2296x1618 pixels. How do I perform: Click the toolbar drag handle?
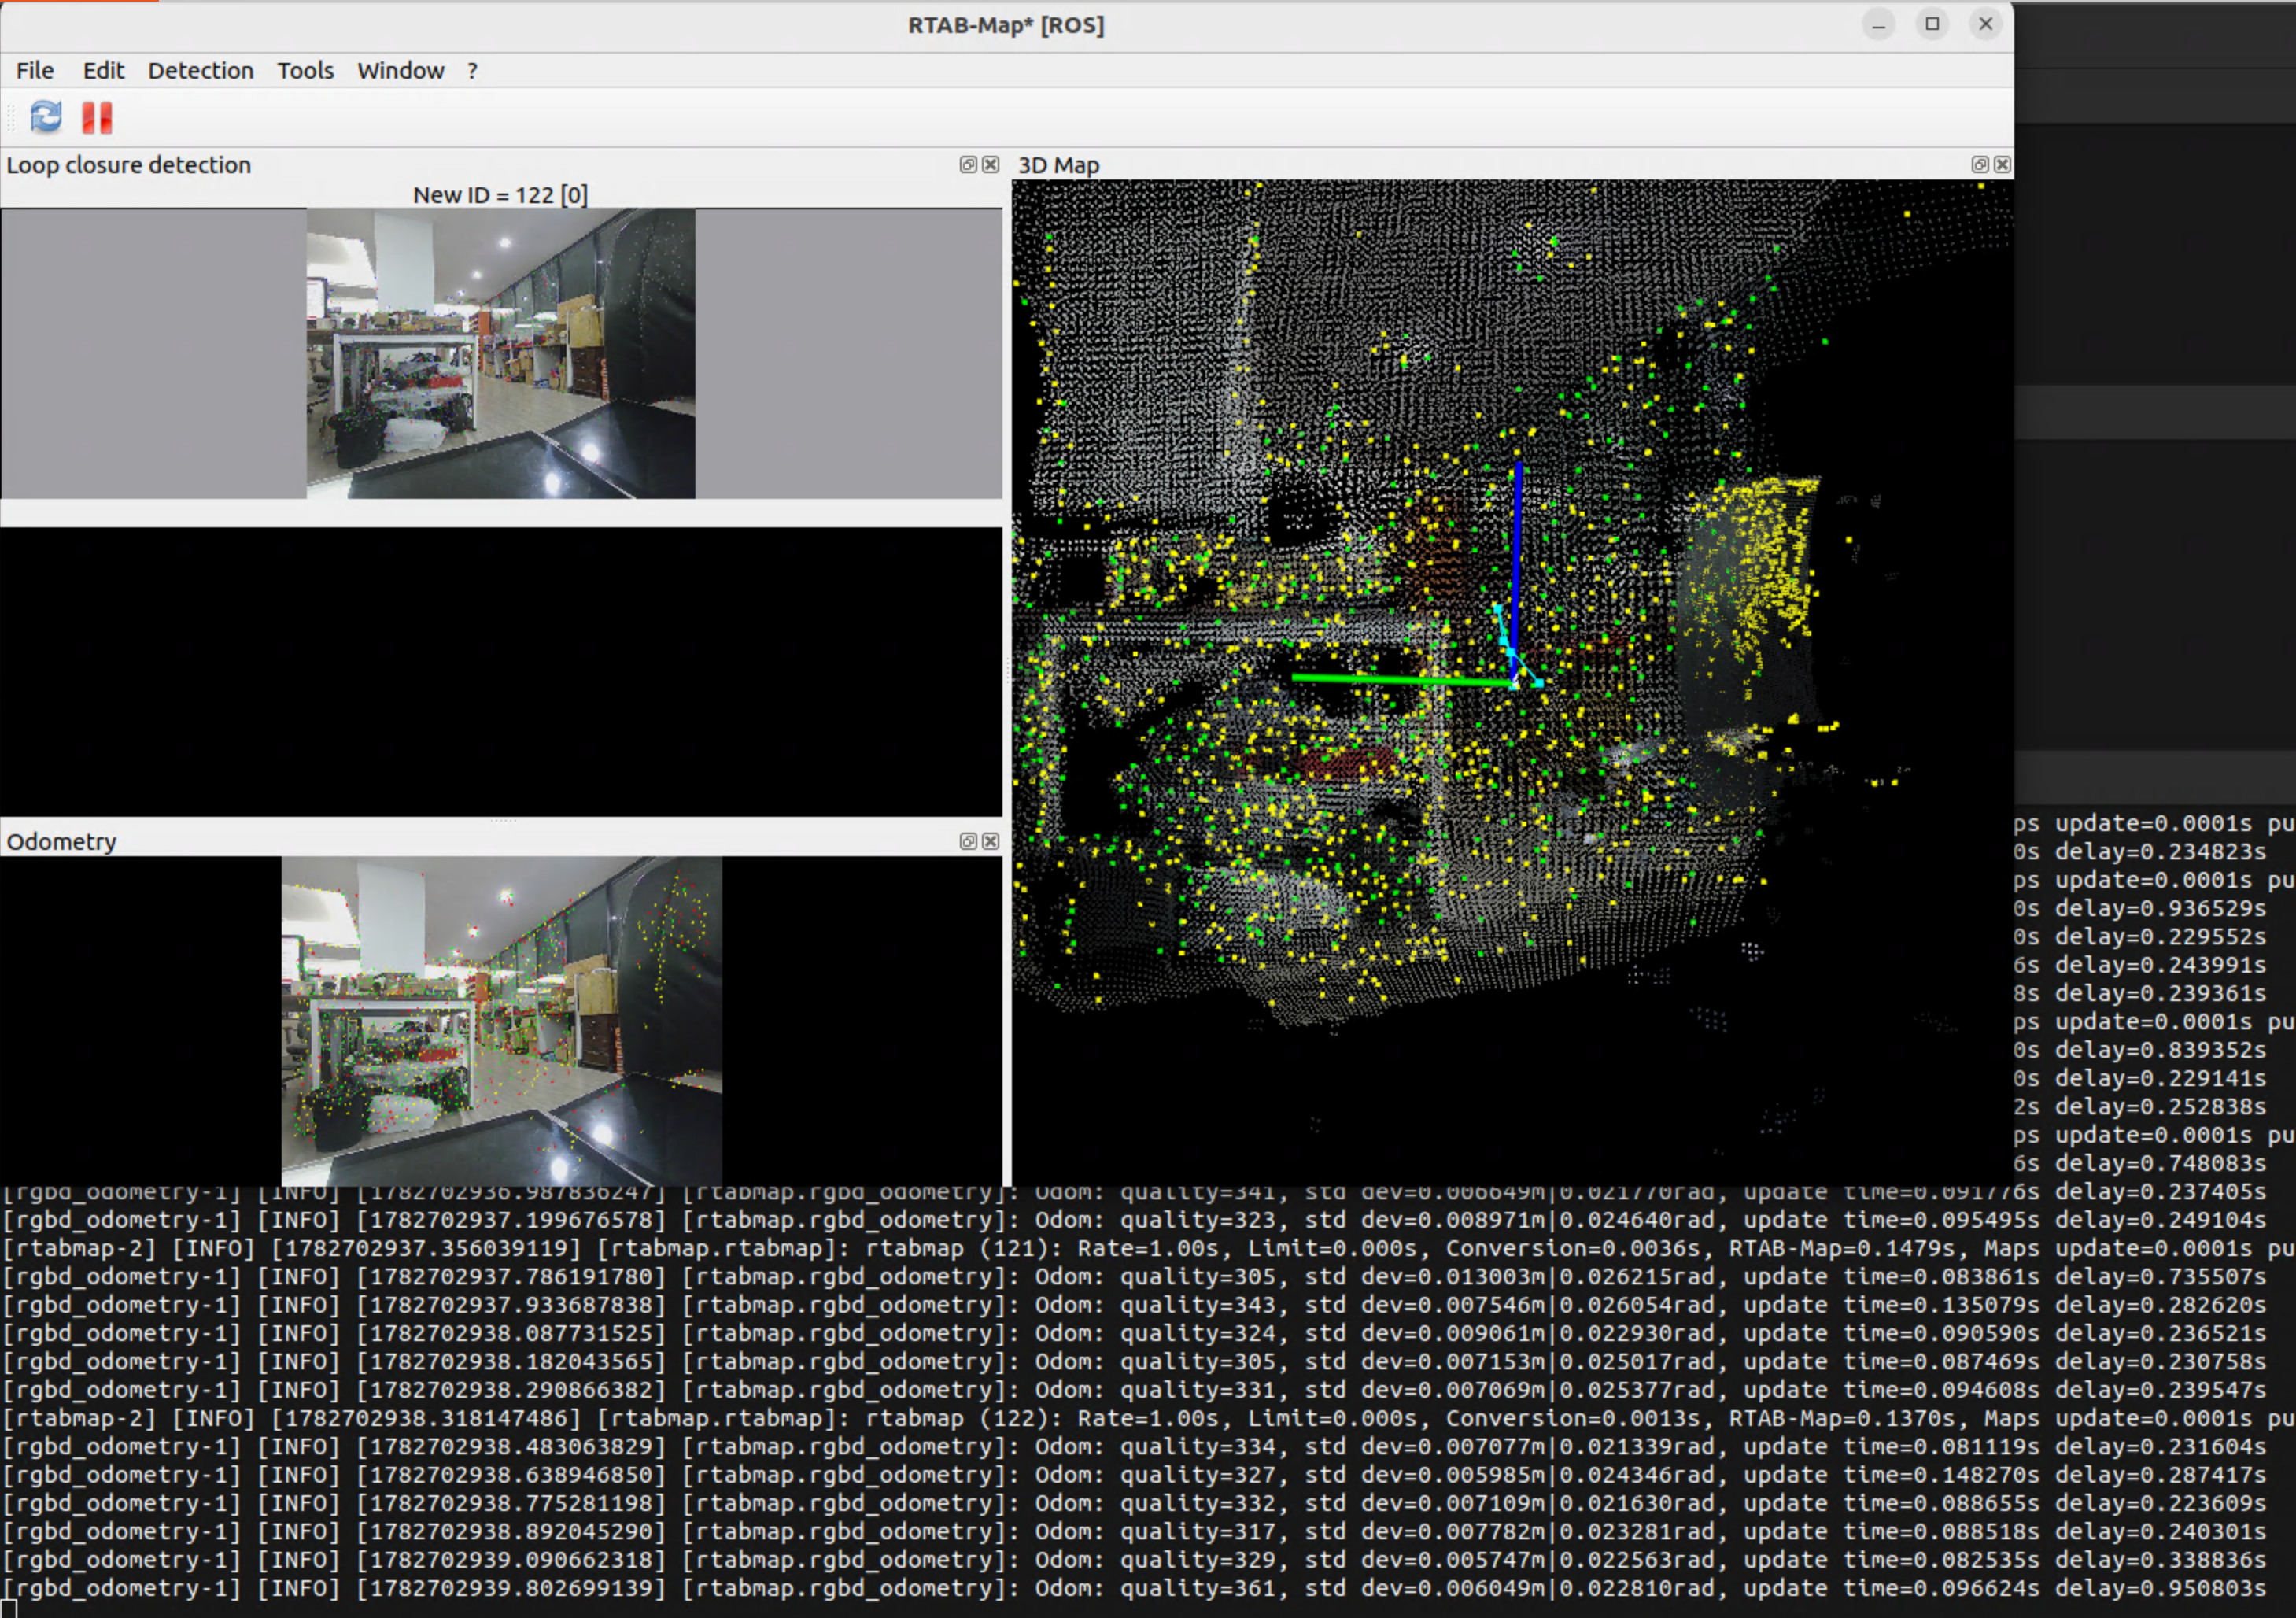coord(11,117)
